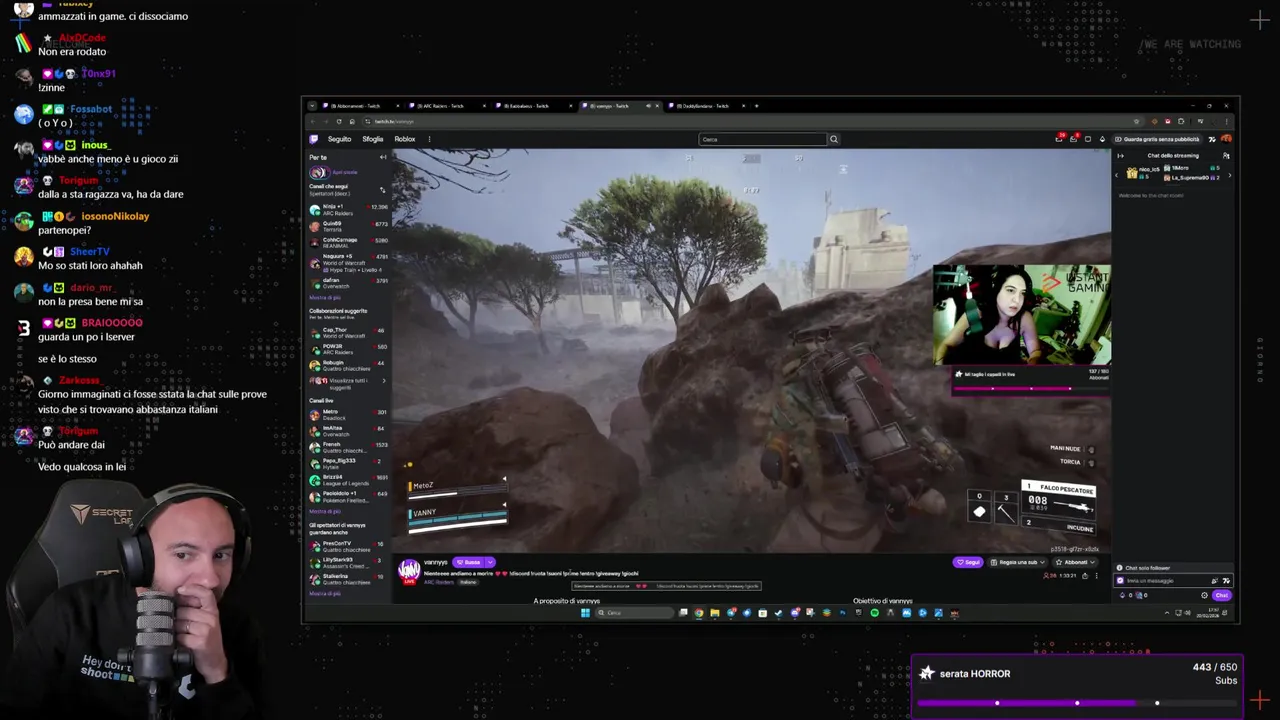
Task: Open browser extensions puzzle icon
Action: (x=1181, y=121)
